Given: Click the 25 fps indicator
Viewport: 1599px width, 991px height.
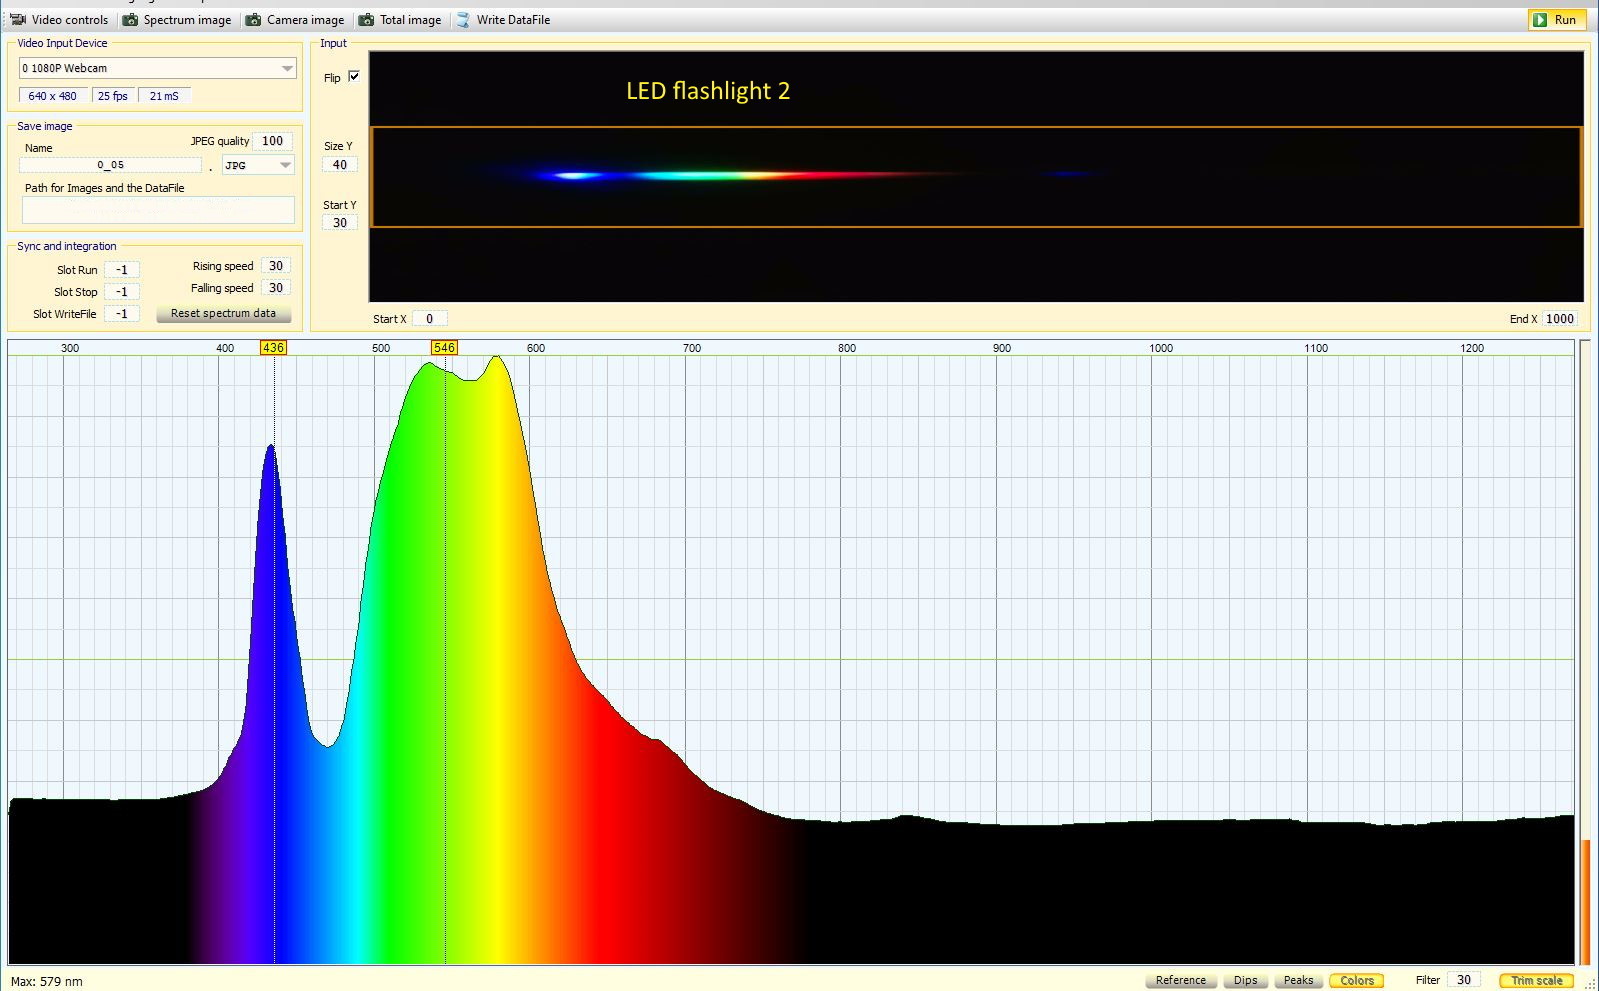Looking at the screenshot, I should pyautogui.click(x=113, y=96).
